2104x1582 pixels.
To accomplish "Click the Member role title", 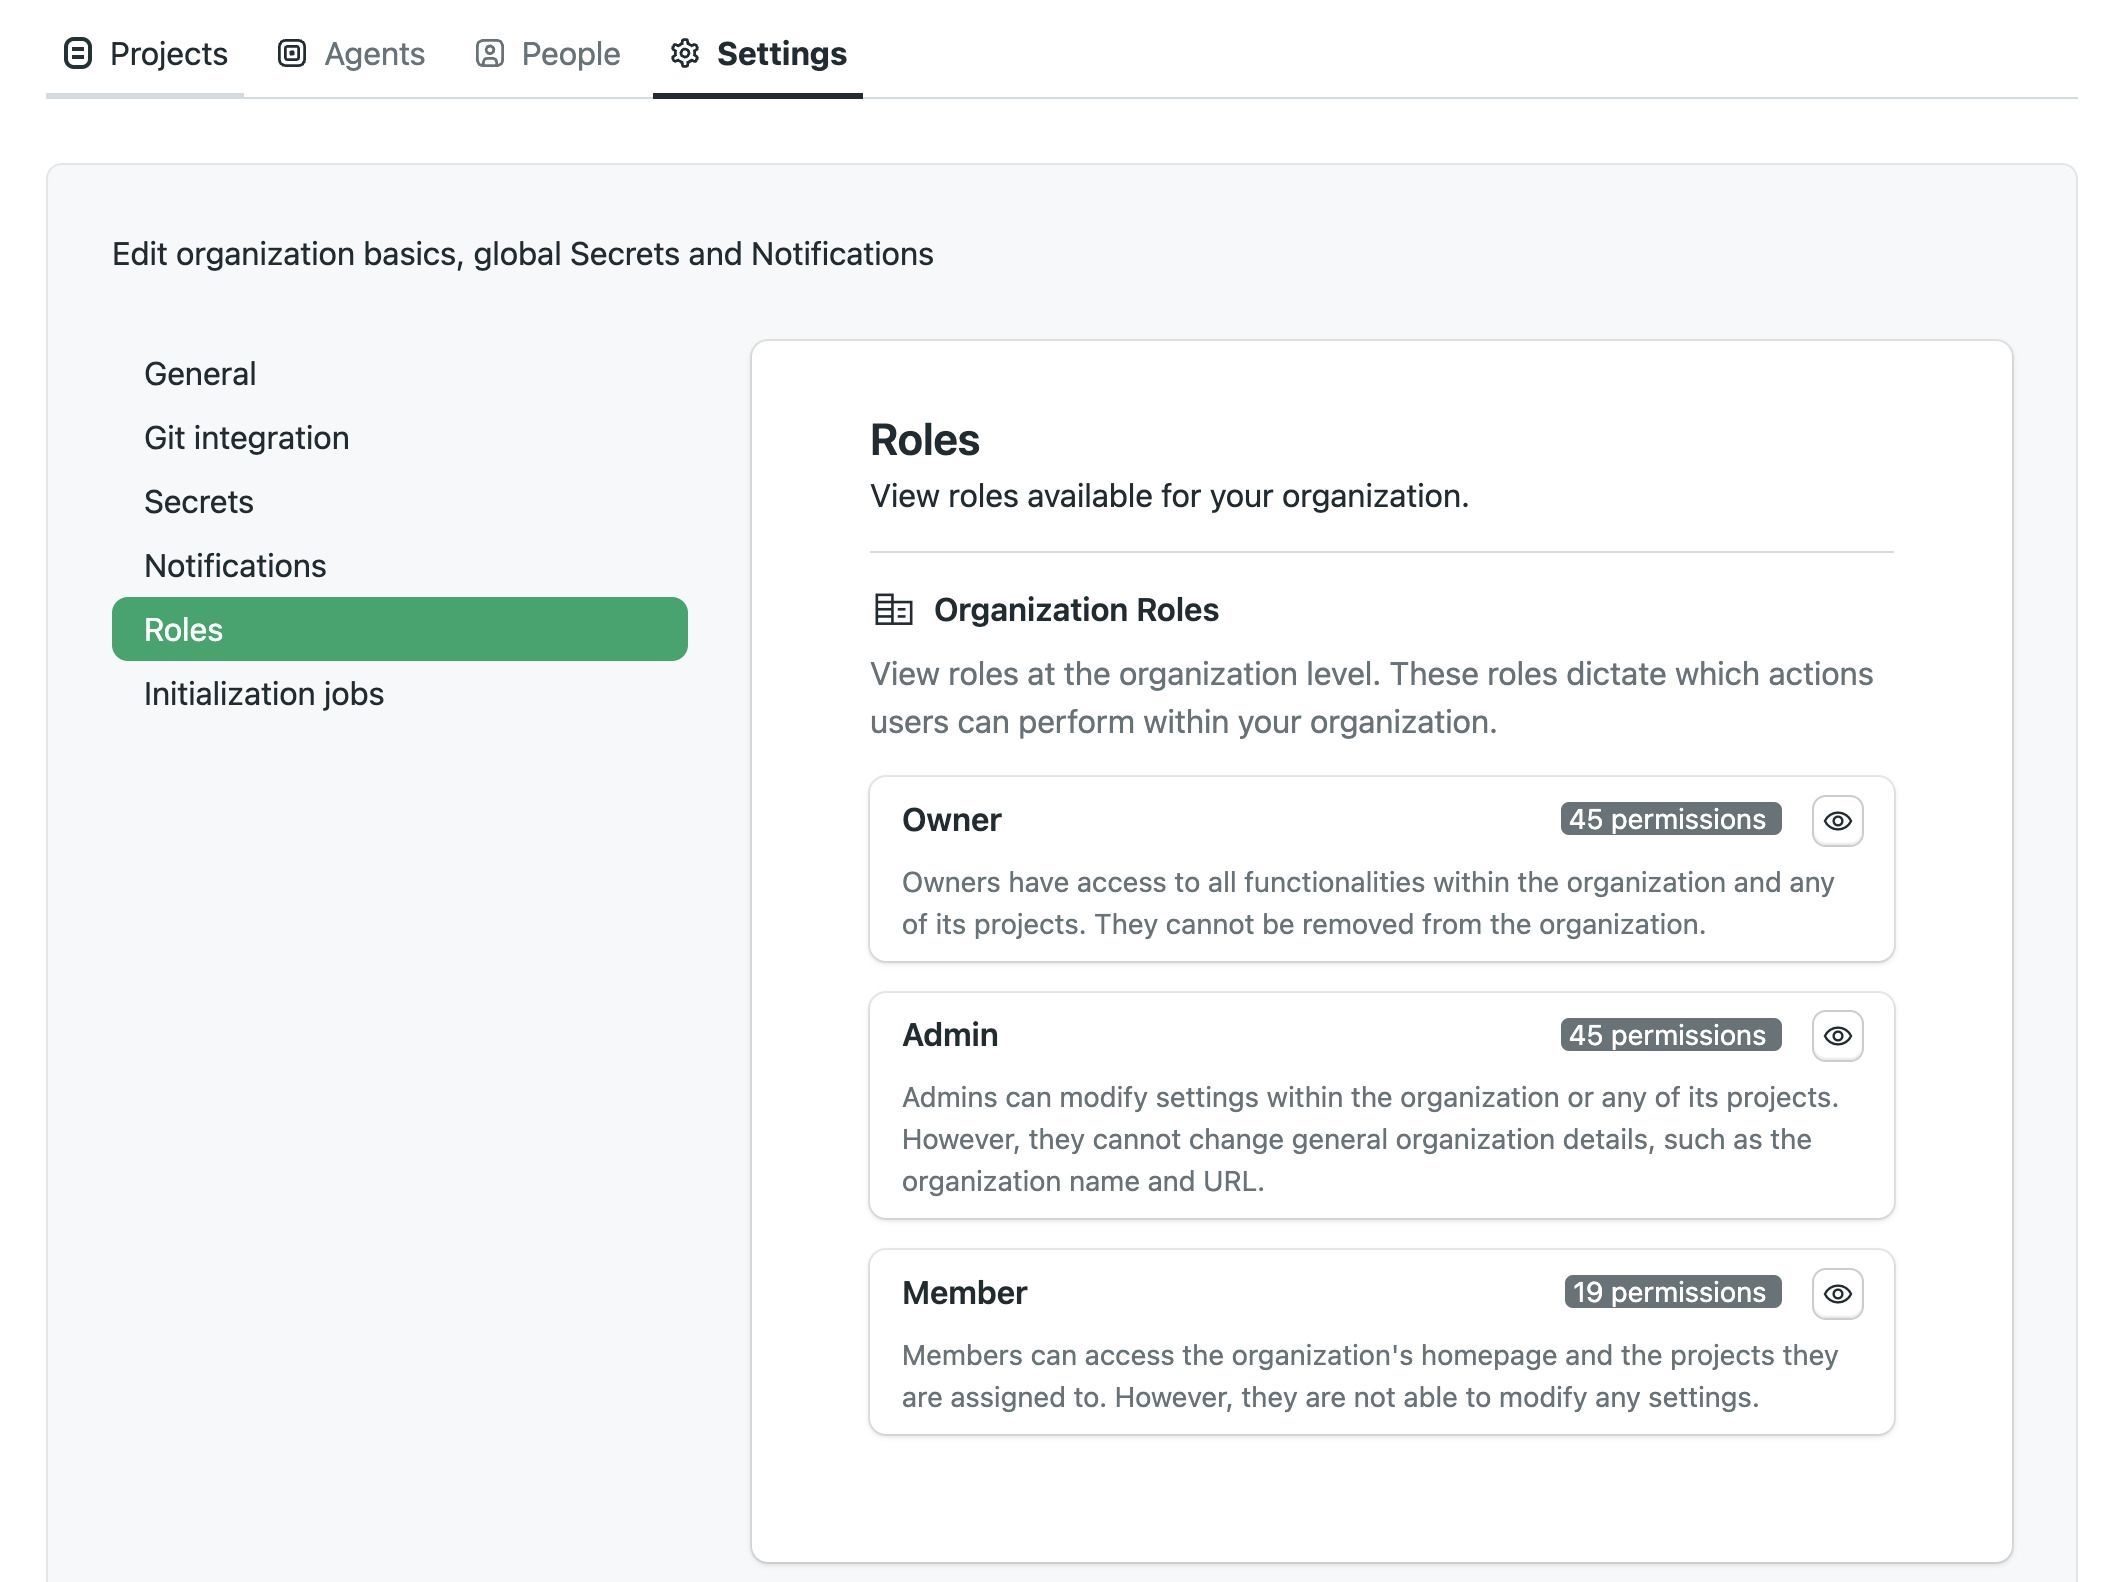I will [965, 1293].
